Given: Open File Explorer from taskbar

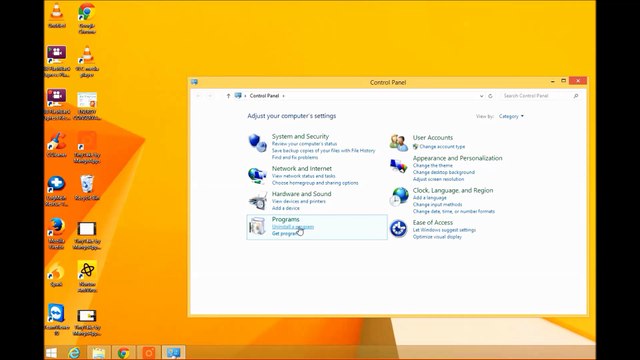Looking at the screenshot, I should tap(98, 353).
